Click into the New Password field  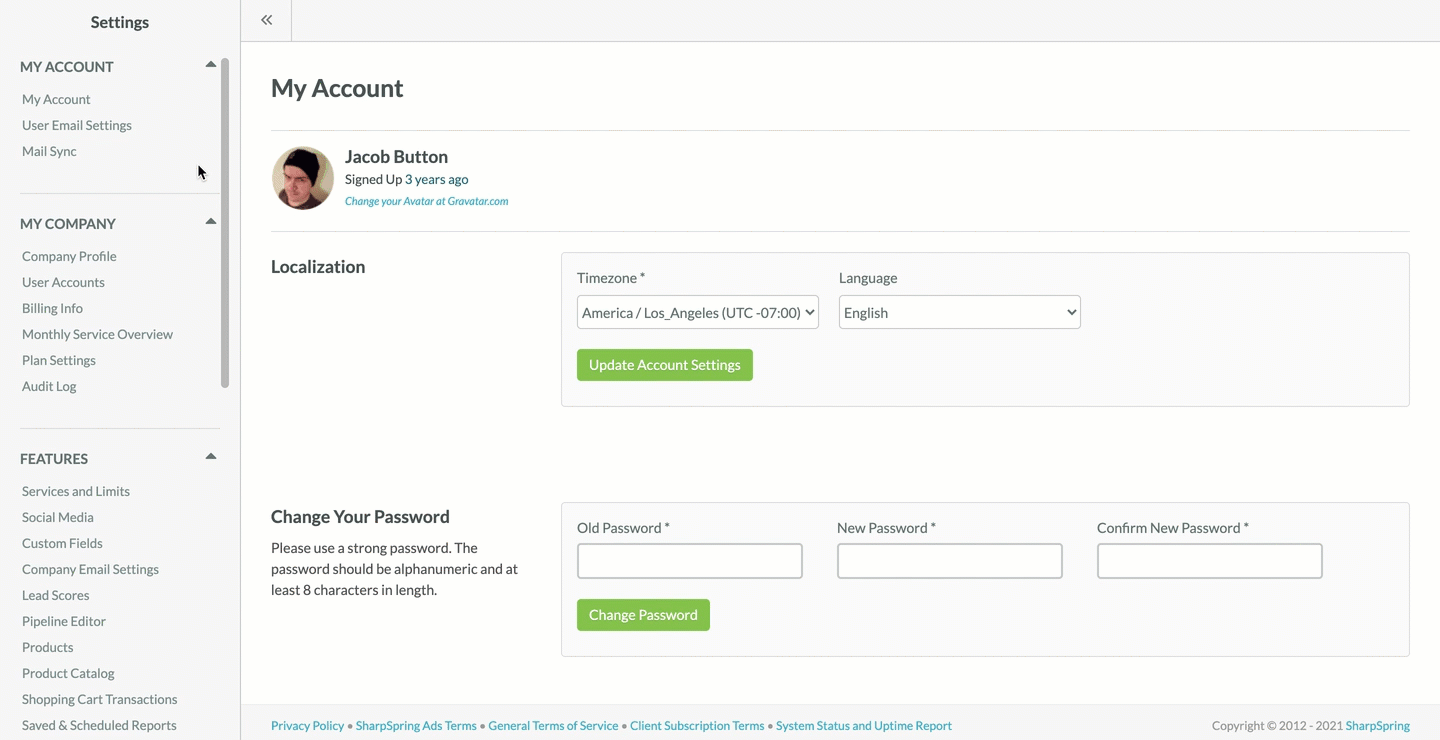click(949, 561)
